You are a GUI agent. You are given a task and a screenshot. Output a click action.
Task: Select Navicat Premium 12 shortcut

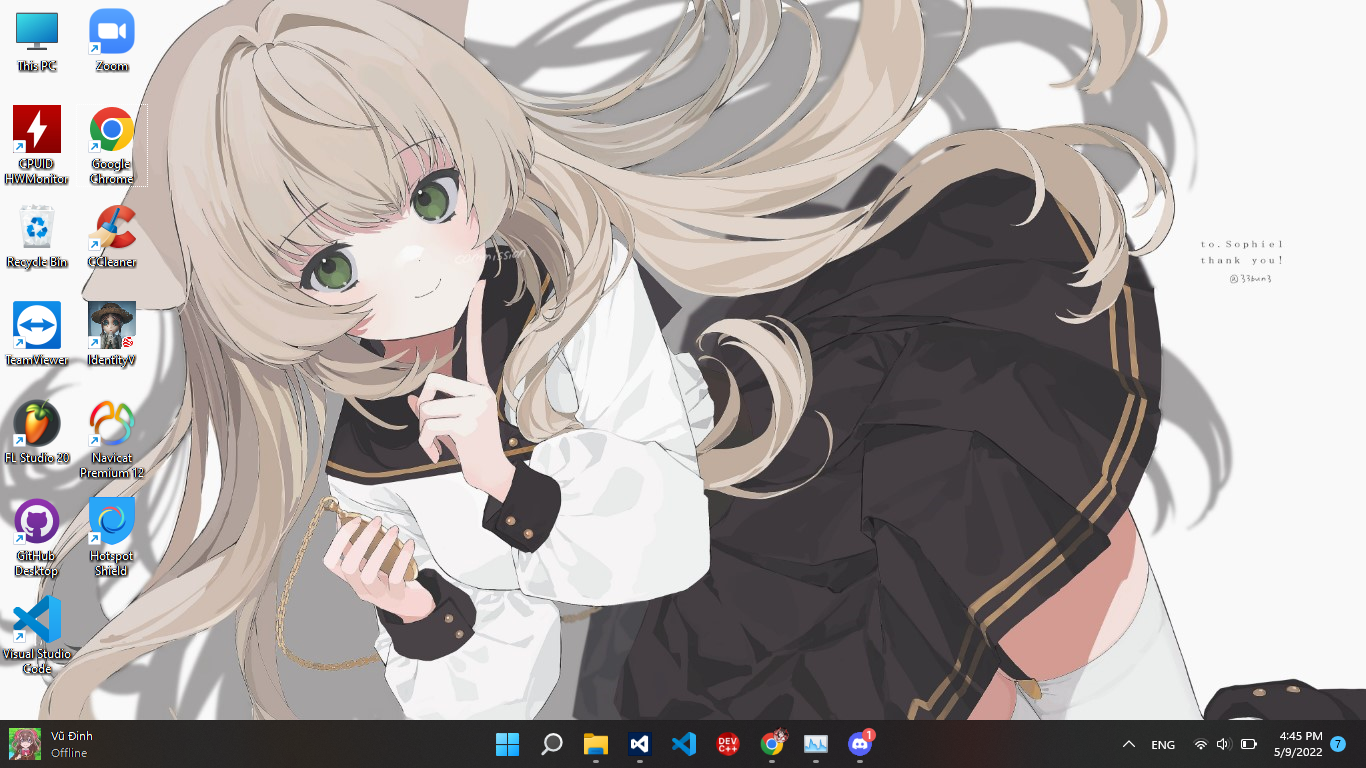pos(112,439)
